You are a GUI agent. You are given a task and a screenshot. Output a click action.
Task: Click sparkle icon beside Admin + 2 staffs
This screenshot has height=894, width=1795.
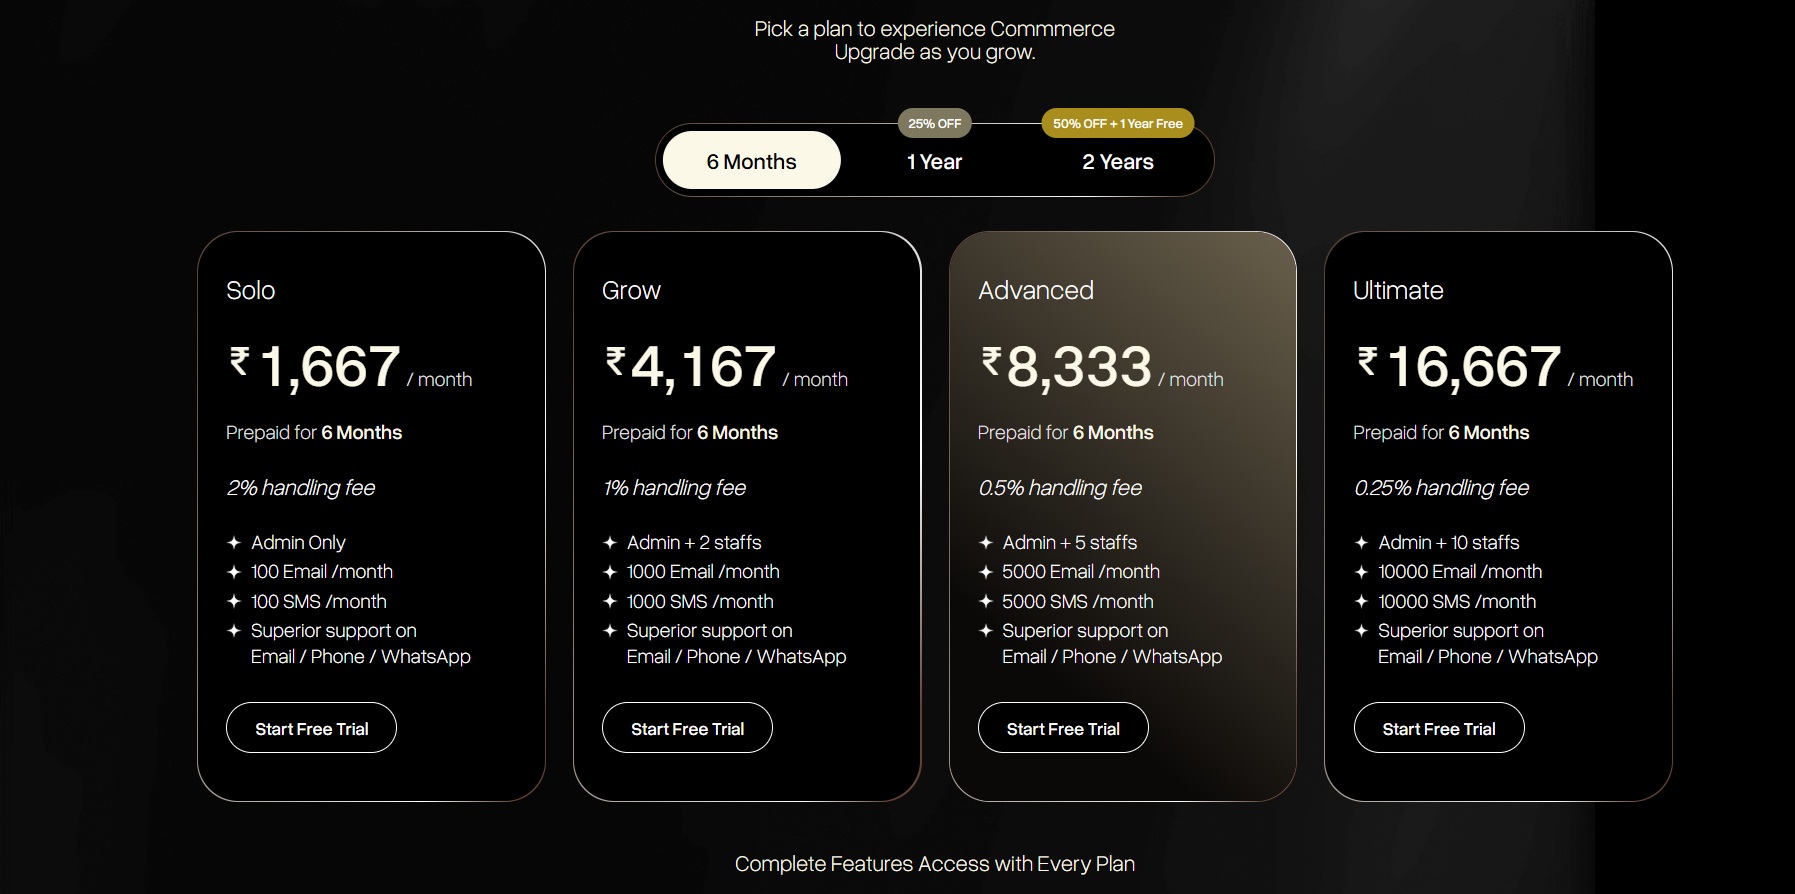pyautogui.click(x=610, y=542)
